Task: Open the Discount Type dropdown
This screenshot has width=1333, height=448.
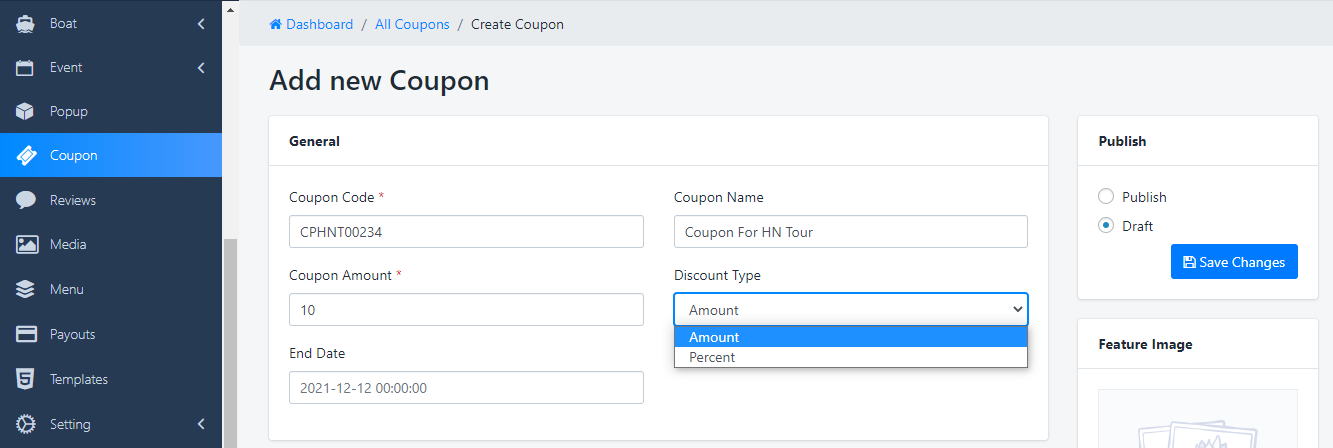Action: click(850, 310)
